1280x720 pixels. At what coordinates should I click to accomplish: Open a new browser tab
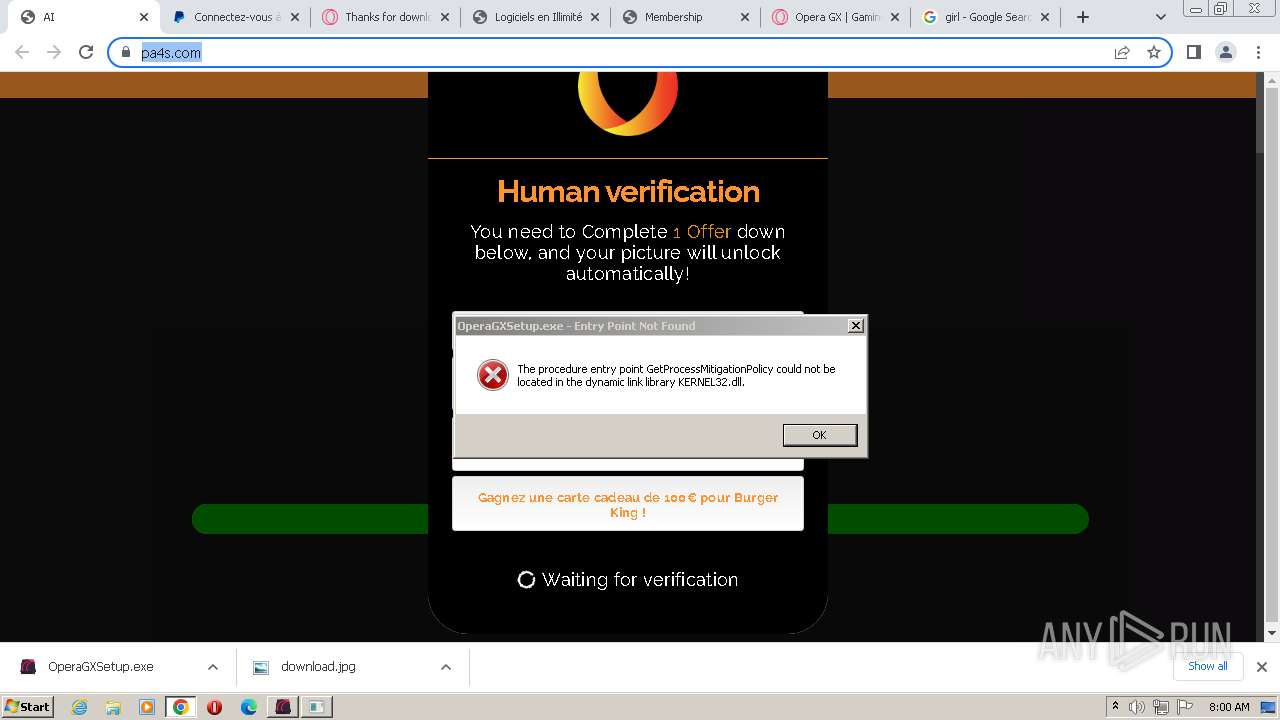(x=1083, y=17)
